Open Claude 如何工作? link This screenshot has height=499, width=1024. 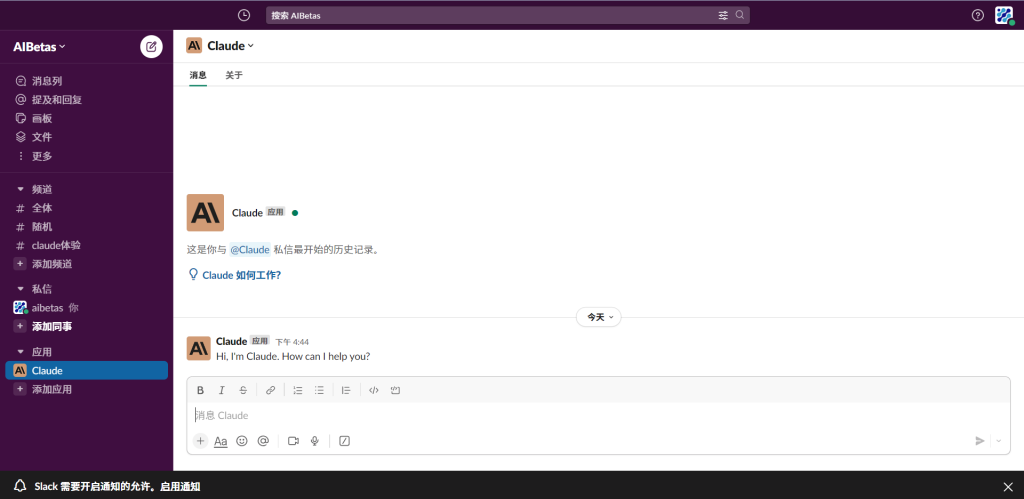point(242,275)
